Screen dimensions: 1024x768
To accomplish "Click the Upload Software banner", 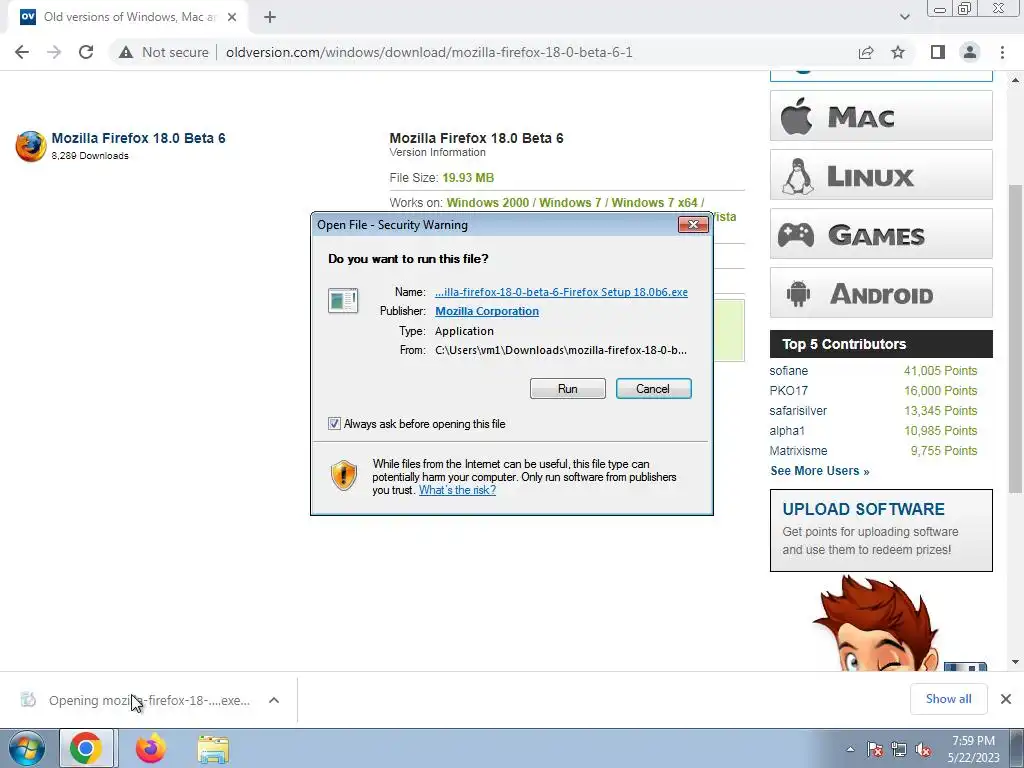I will [x=881, y=530].
